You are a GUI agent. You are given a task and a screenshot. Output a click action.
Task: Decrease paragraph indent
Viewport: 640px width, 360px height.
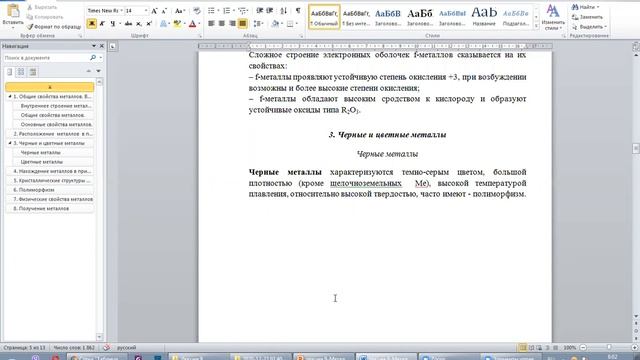260,11
